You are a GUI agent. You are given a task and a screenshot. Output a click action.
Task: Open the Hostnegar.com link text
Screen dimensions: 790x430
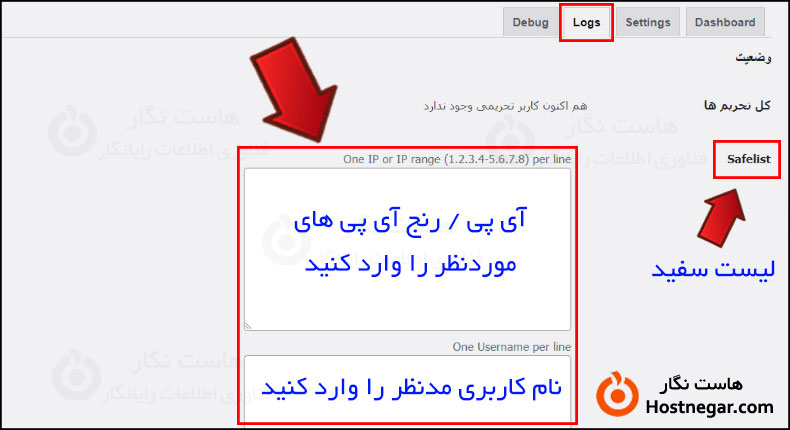[x=709, y=407]
